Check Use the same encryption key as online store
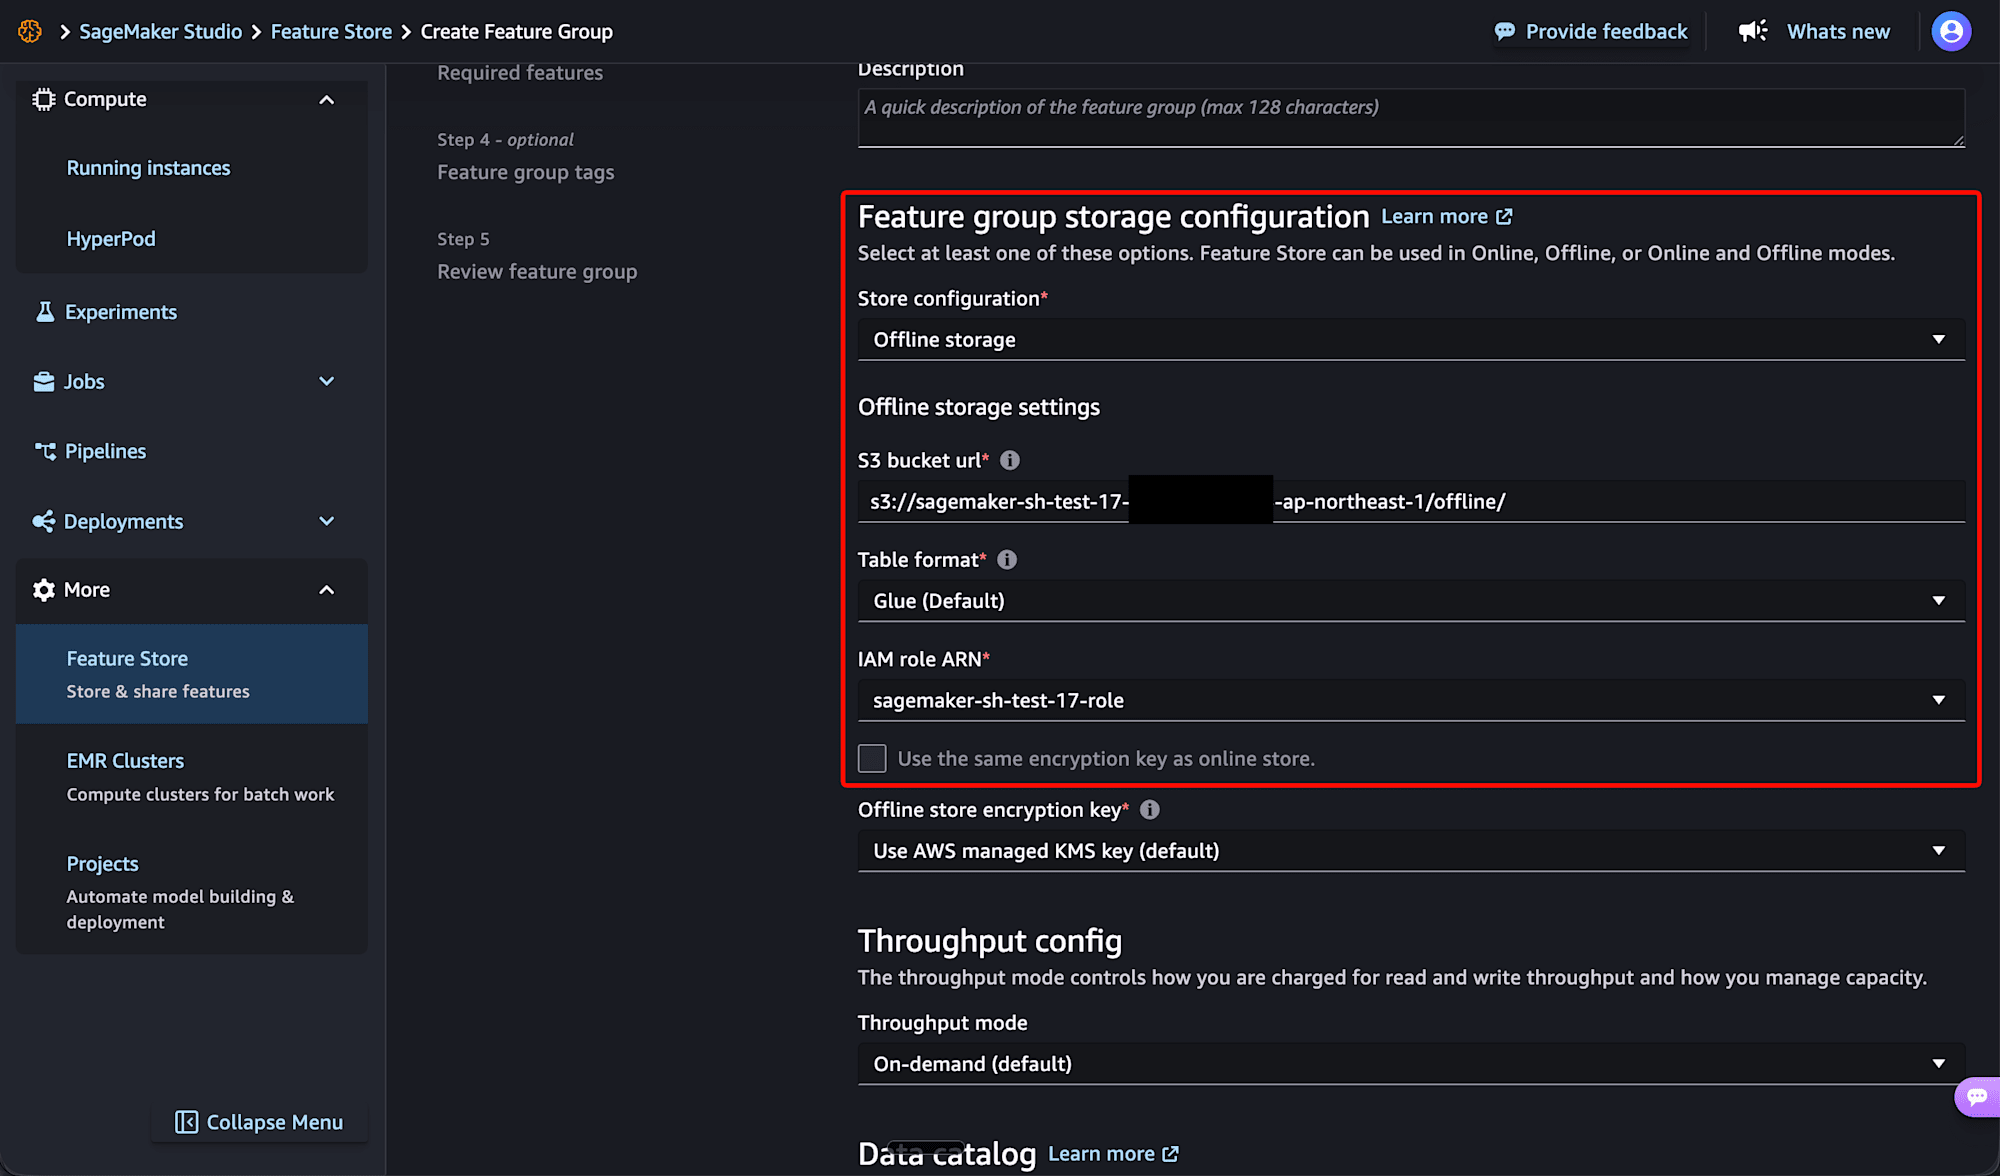Image resolution: width=2000 pixels, height=1176 pixels. [x=872, y=758]
